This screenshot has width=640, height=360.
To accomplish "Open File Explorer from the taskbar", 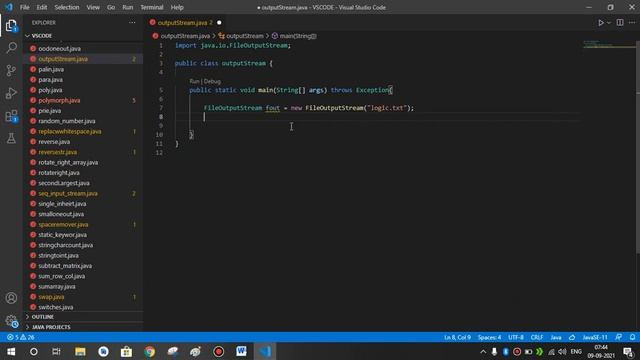I will 80,351.
